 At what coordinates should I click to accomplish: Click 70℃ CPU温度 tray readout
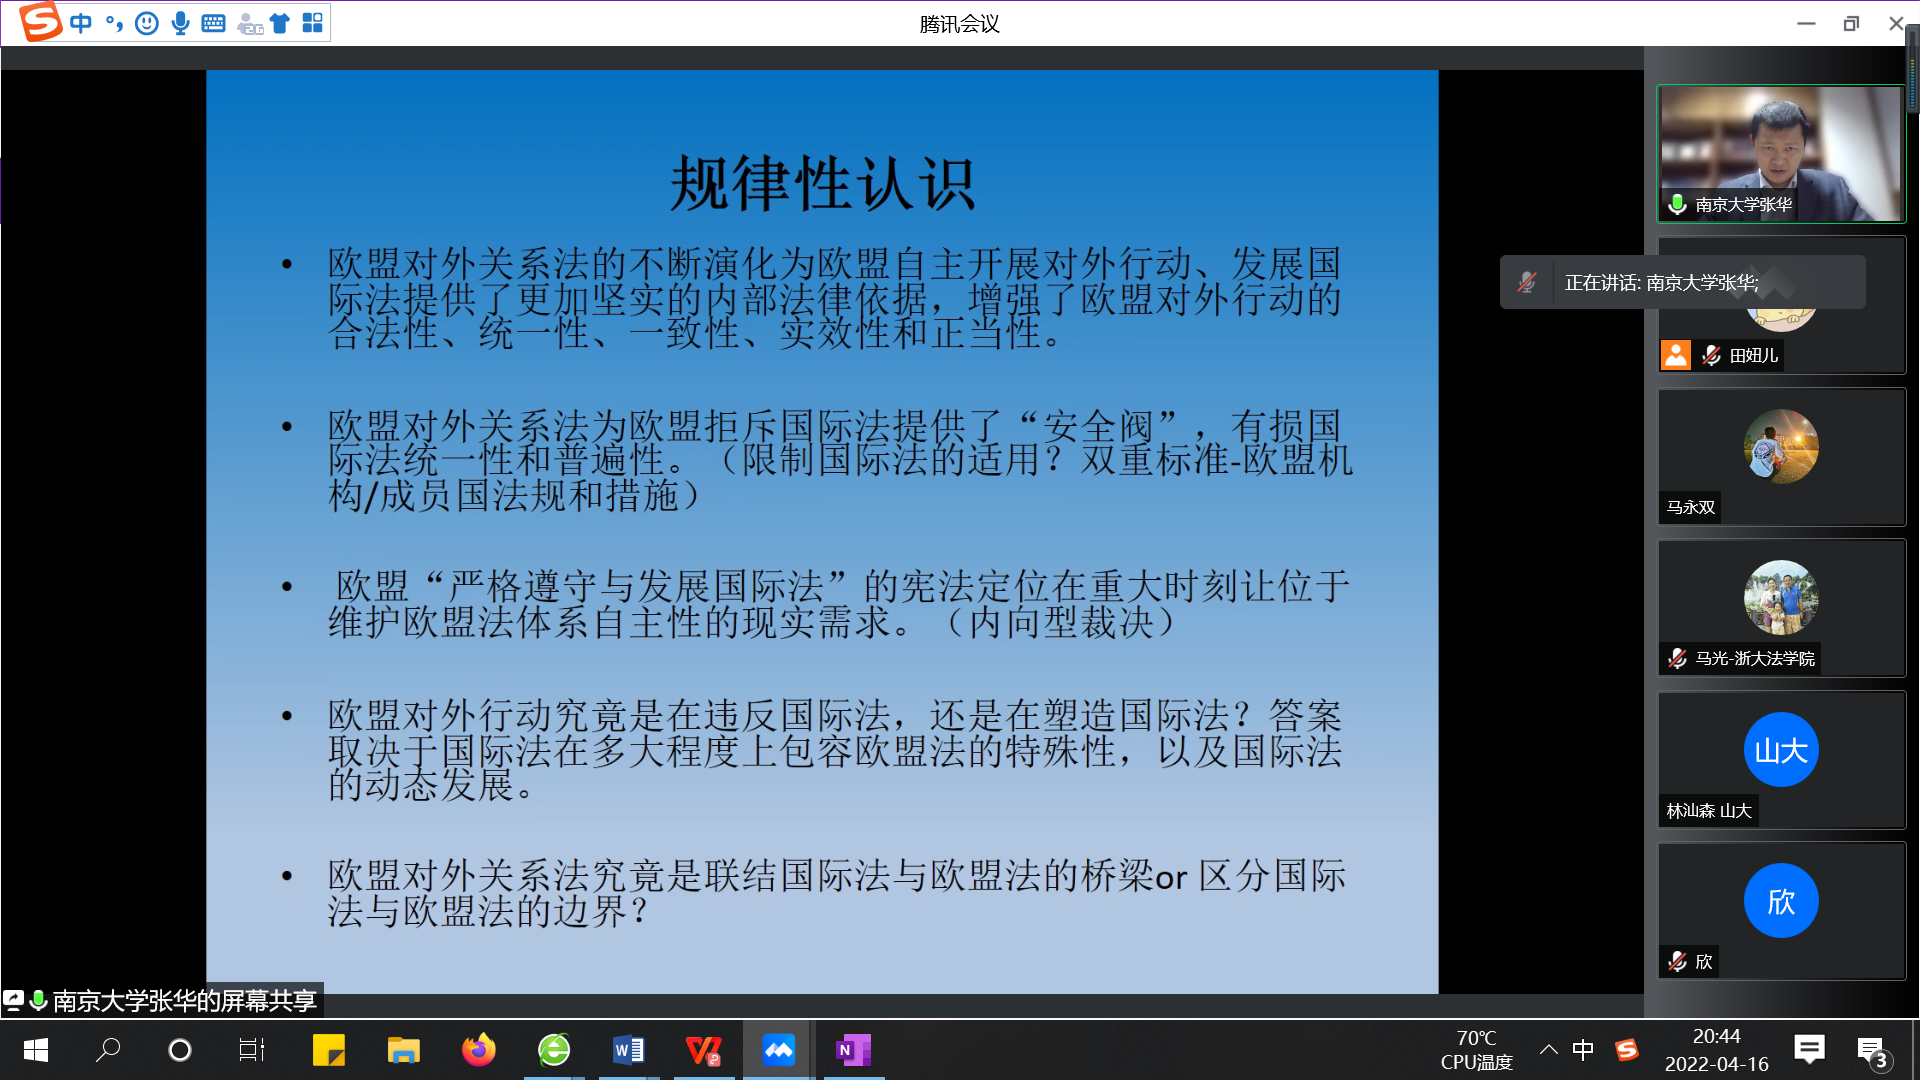(x=1477, y=1050)
